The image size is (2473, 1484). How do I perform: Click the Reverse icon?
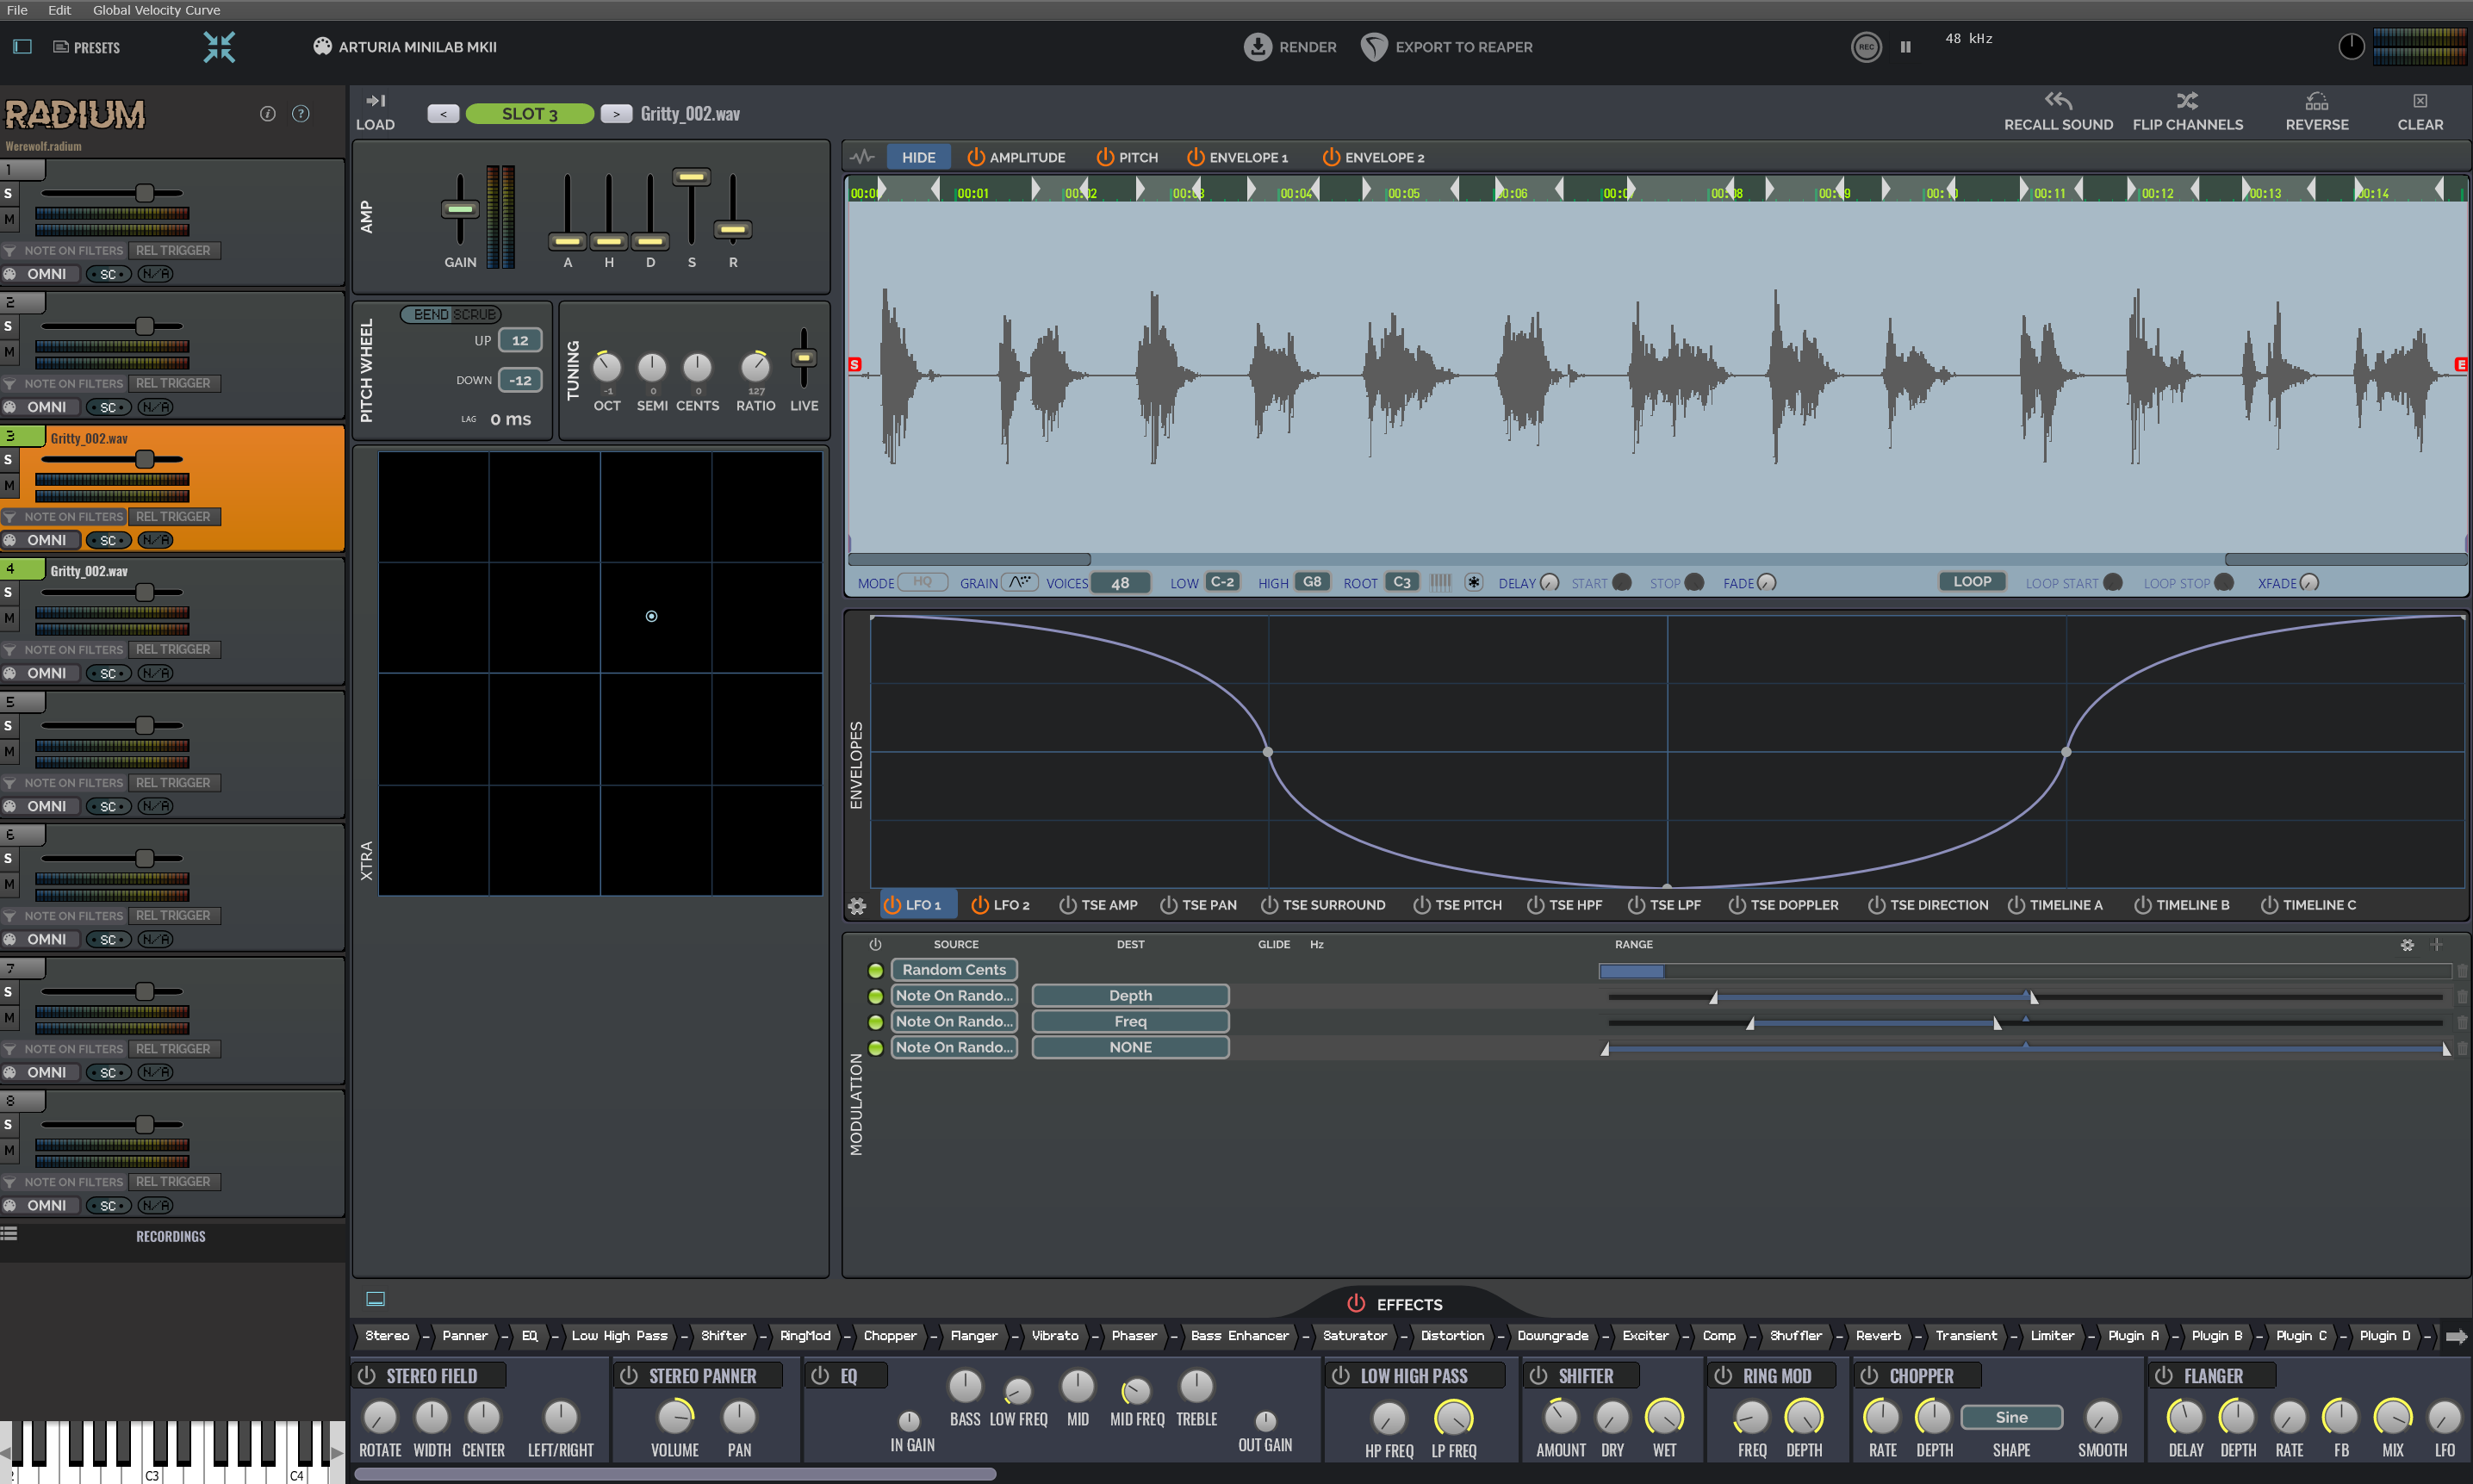click(2316, 101)
